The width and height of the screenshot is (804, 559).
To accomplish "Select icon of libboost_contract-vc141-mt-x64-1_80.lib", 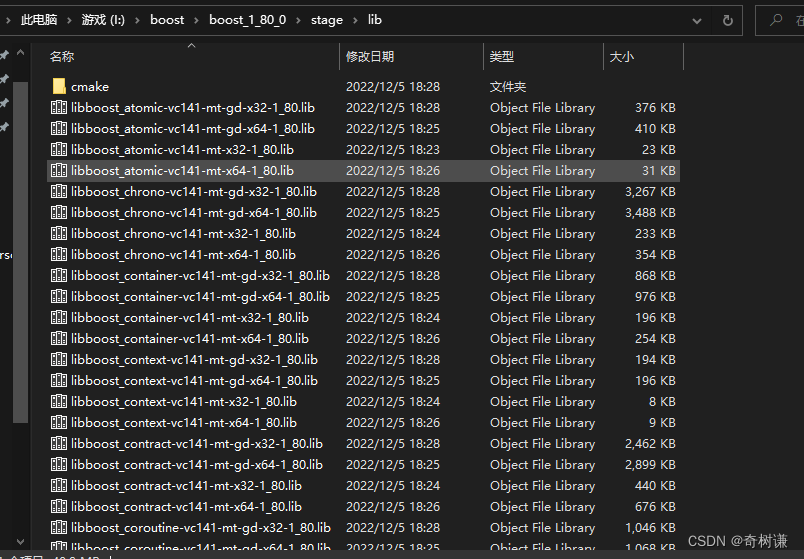I will point(59,507).
